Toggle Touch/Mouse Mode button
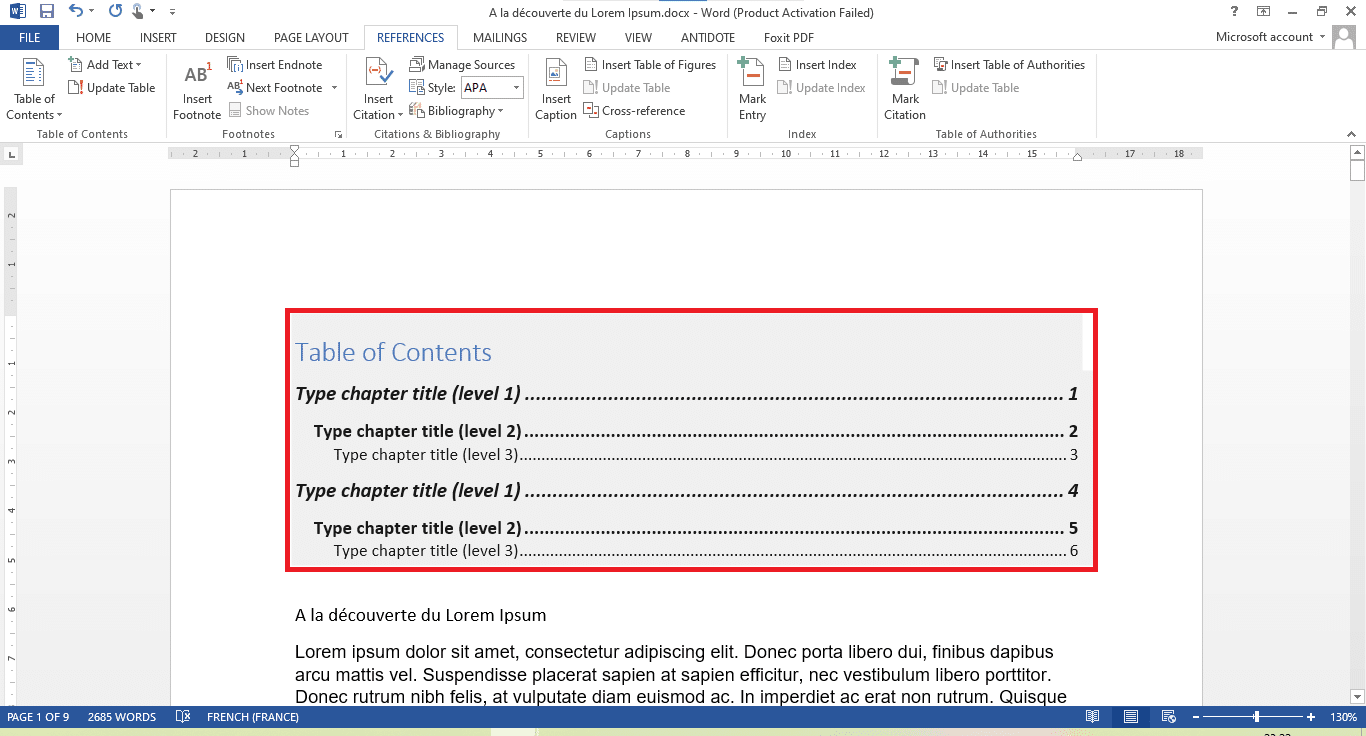 (139, 12)
